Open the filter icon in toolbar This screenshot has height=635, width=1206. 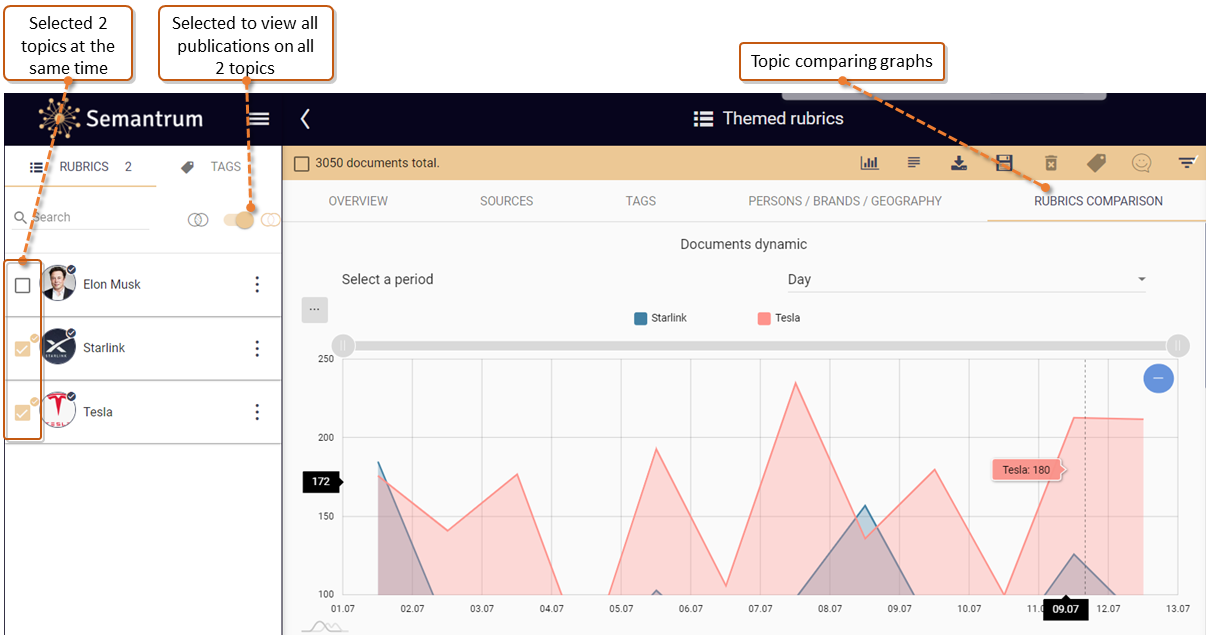pos(1187,162)
